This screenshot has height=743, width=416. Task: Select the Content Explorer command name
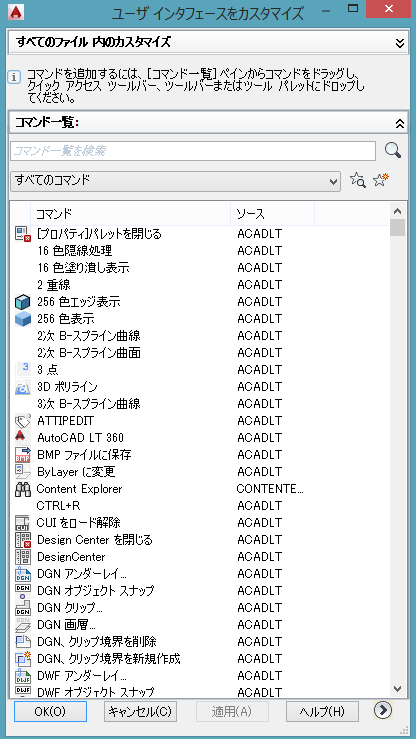(x=79, y=489)
